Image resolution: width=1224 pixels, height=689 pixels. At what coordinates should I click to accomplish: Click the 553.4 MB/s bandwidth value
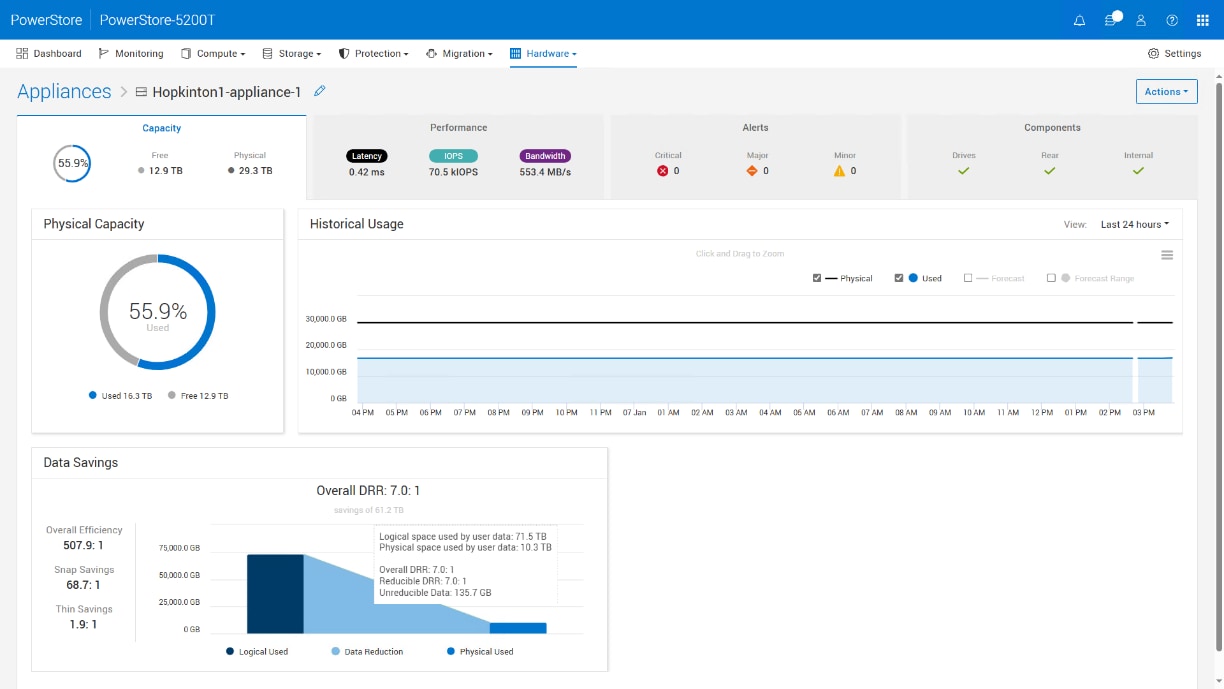[x=545, y=172]
